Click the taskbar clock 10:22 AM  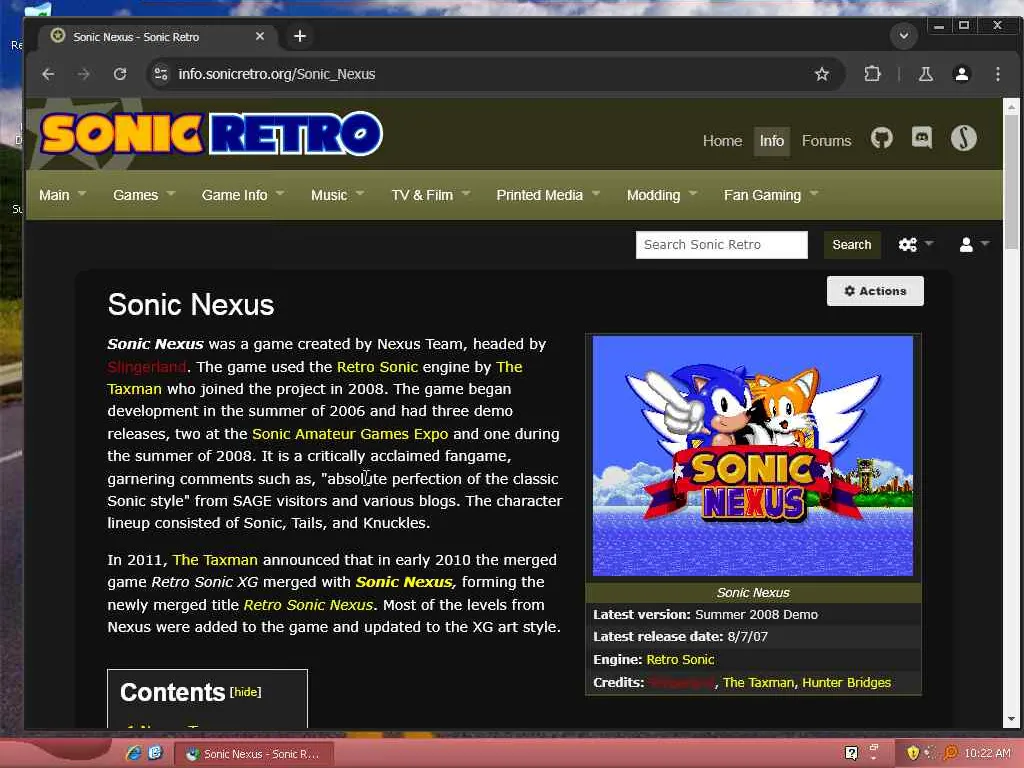987,753
